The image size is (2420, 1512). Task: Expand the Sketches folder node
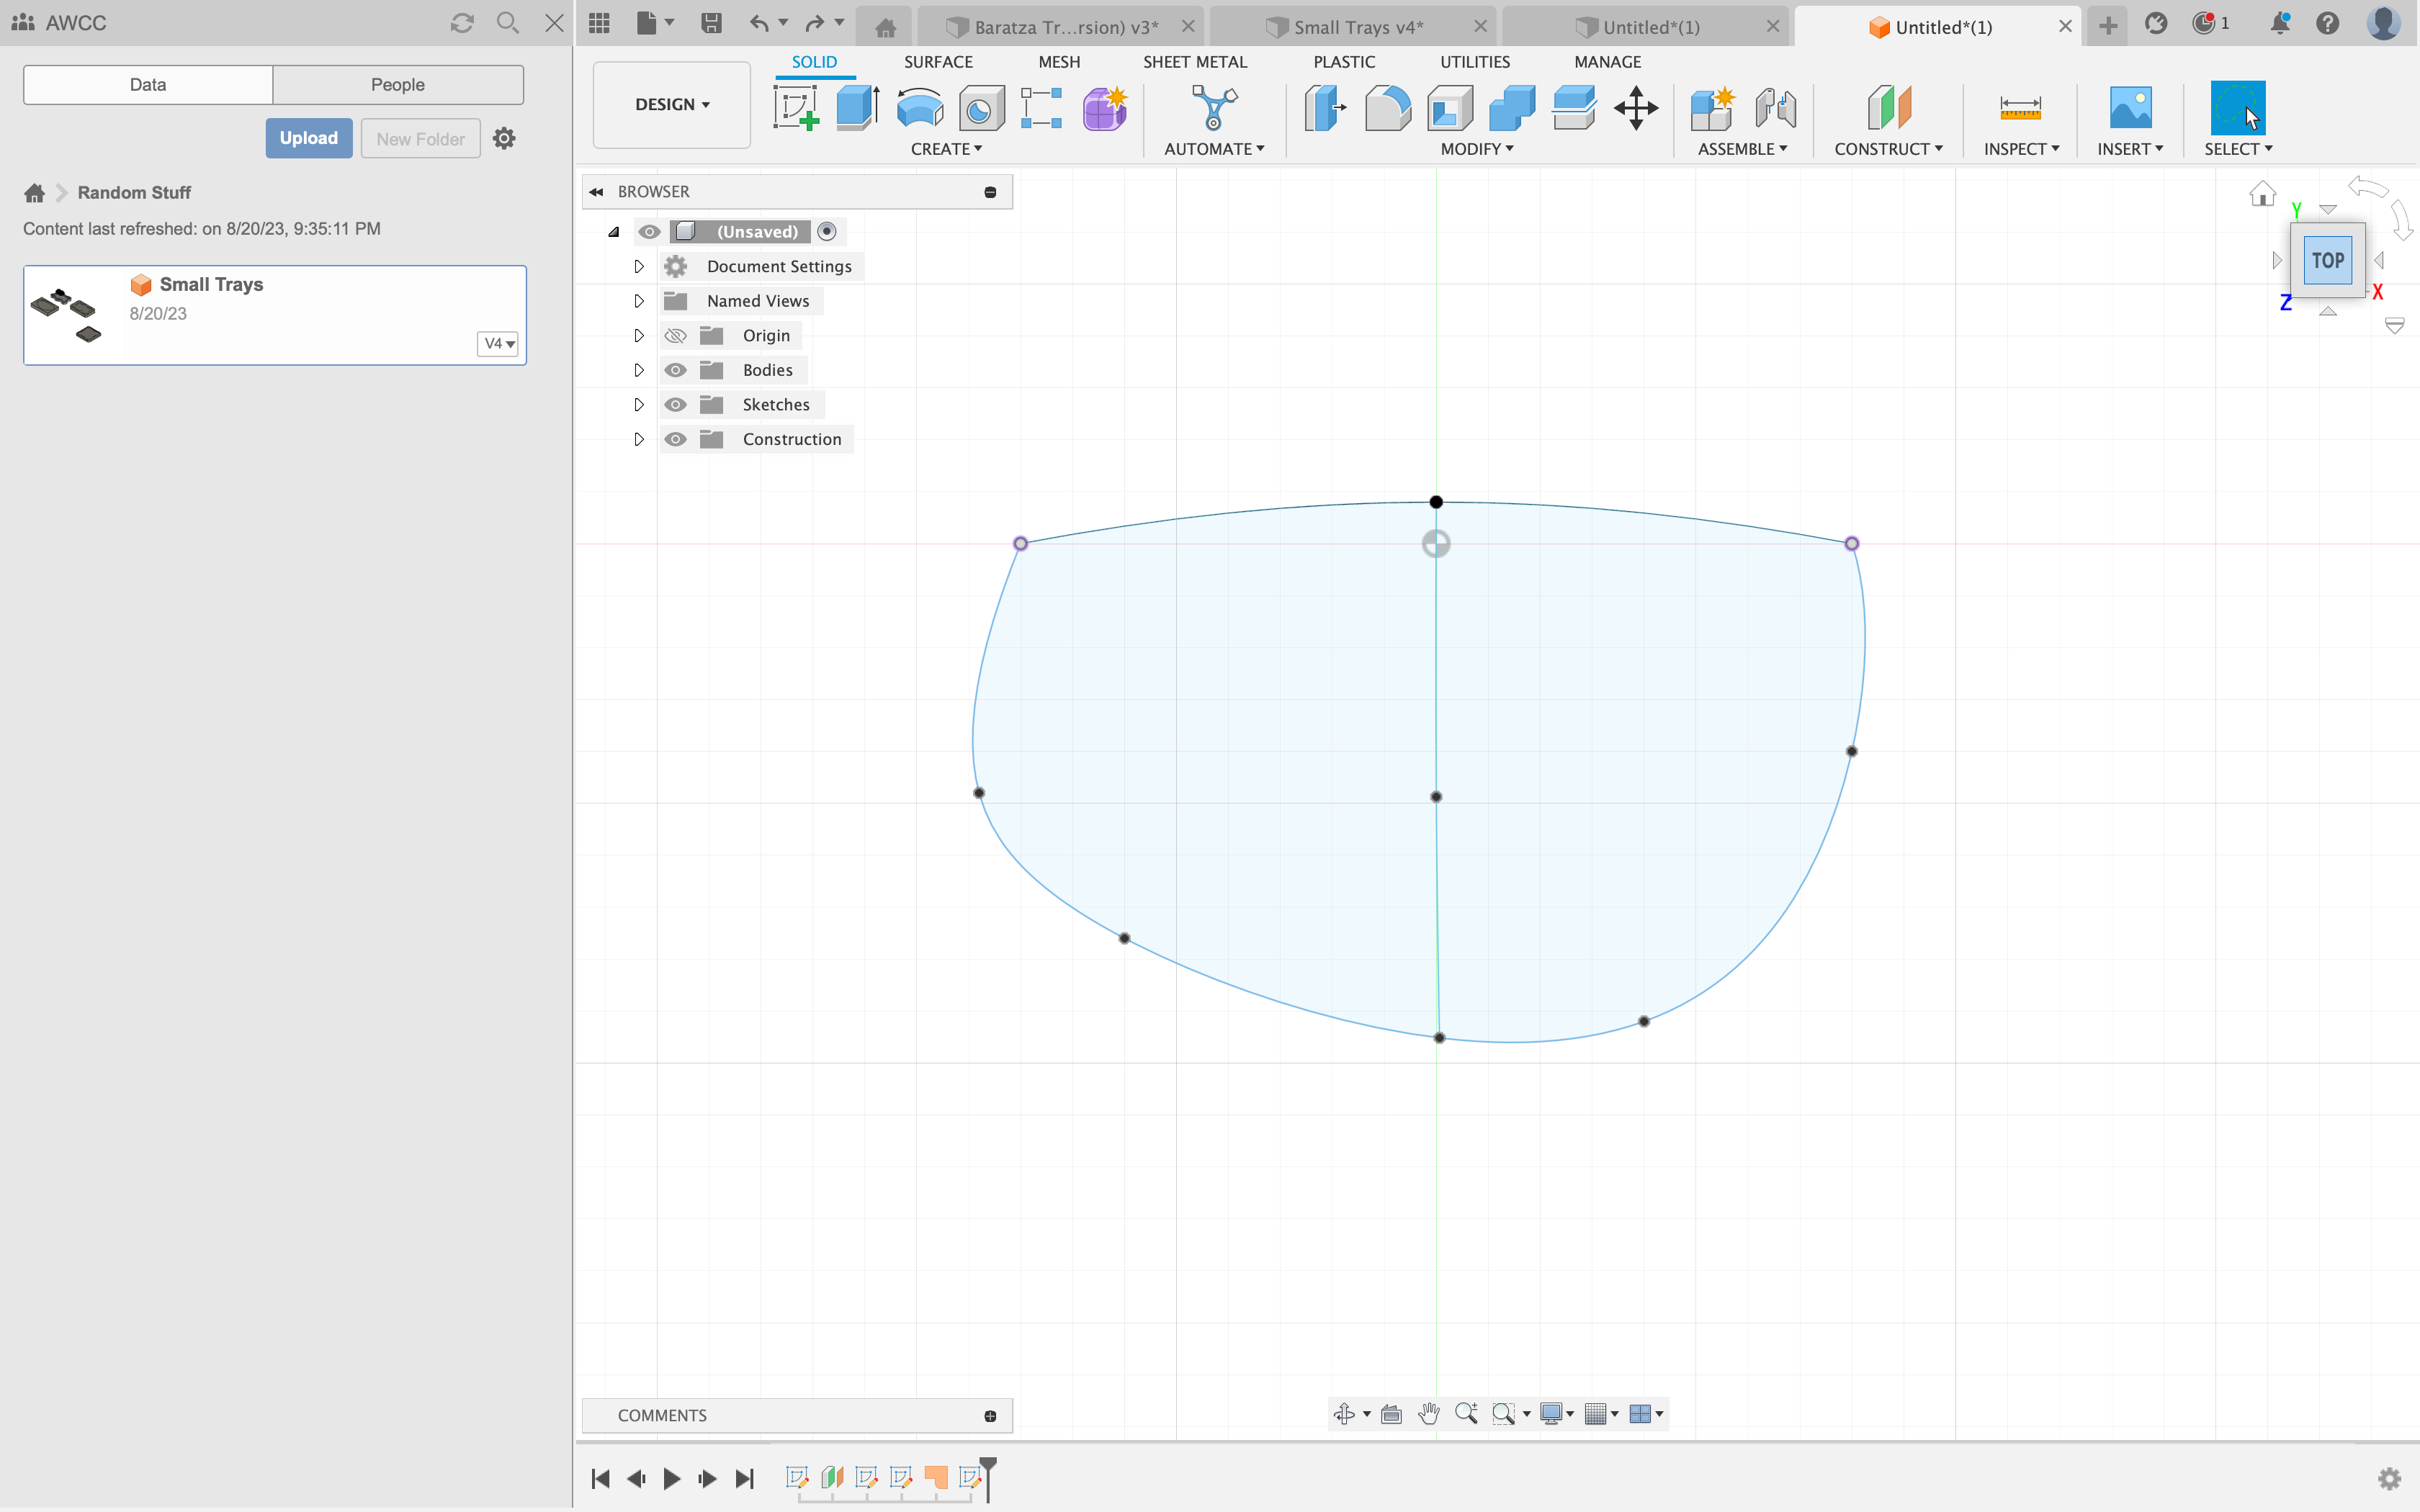[x=638, y=404]
